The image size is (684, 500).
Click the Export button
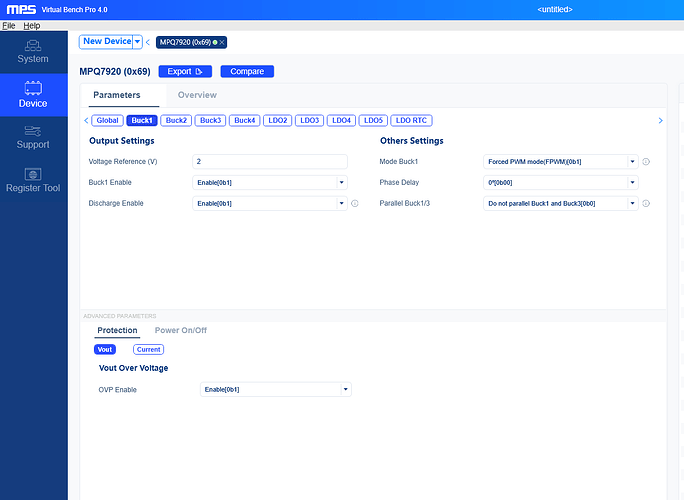(x=185, y=71)
